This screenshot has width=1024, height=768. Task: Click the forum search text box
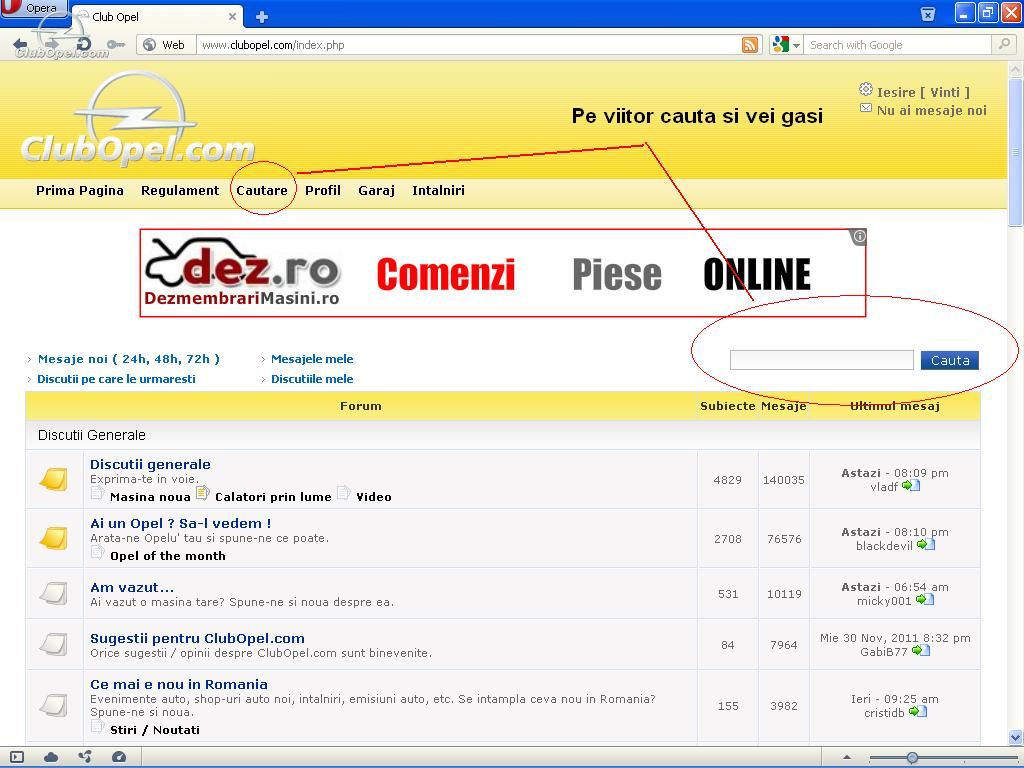pyautogui.click(x=822, y=360)
